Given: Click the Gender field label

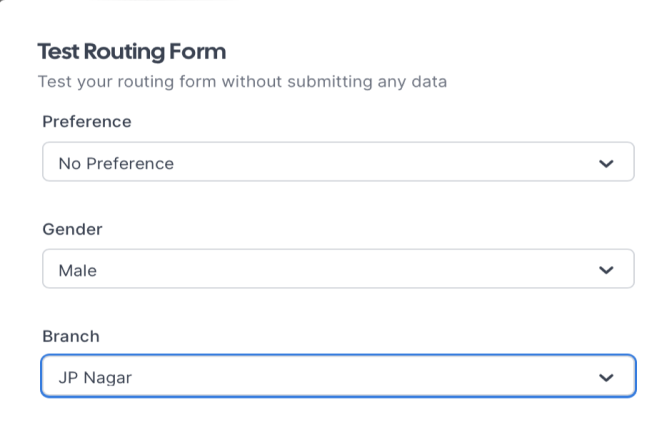Looking at the screenshot, I should coord(72,229).
